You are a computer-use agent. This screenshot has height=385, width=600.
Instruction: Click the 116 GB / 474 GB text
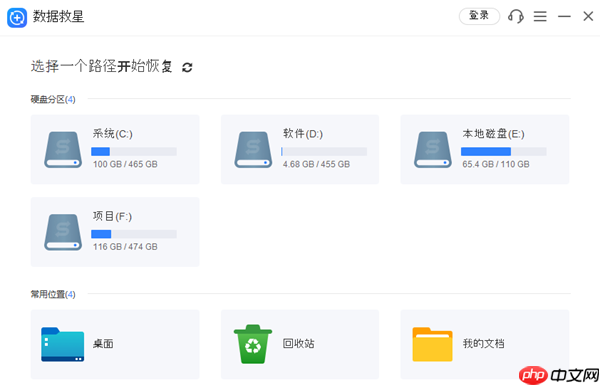(x=125, y=247)
